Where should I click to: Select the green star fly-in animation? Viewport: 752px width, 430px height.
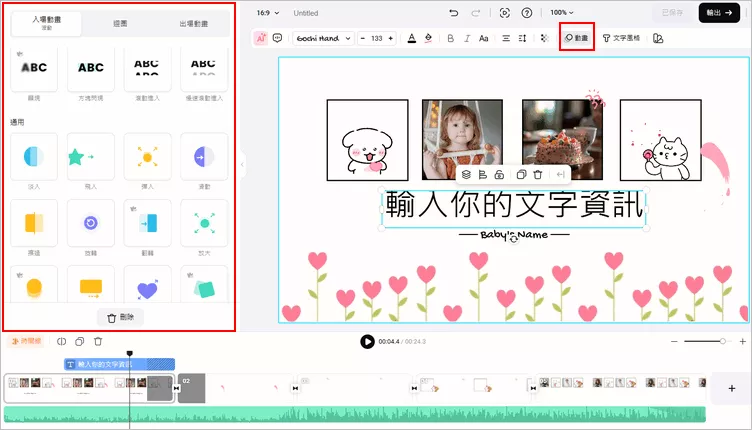(x=91, y=157)
